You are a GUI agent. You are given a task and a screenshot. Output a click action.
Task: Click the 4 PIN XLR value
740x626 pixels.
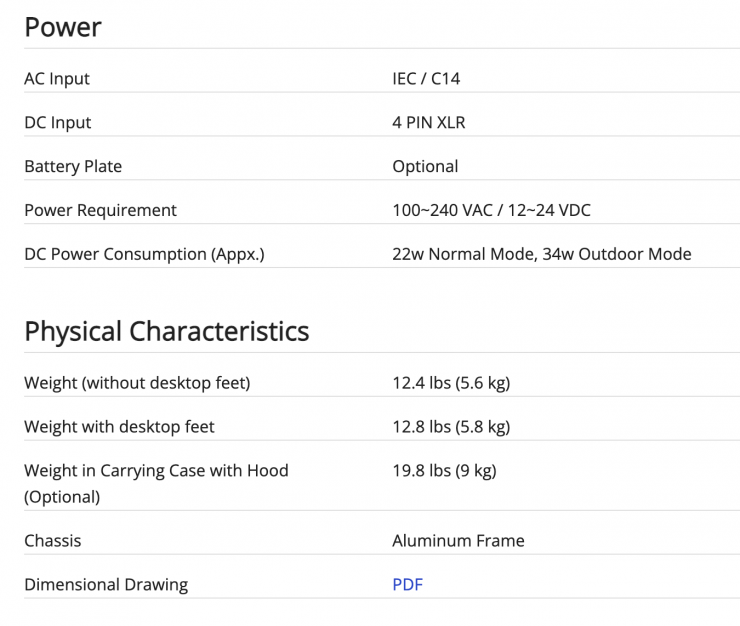[428, 123]
